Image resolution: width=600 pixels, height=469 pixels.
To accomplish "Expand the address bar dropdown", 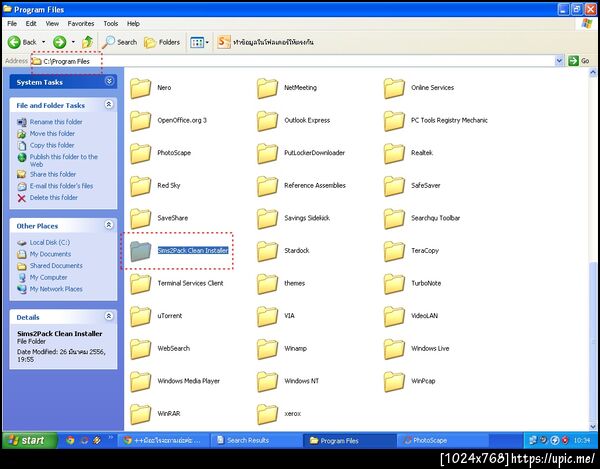I will (x=559, y=61).
